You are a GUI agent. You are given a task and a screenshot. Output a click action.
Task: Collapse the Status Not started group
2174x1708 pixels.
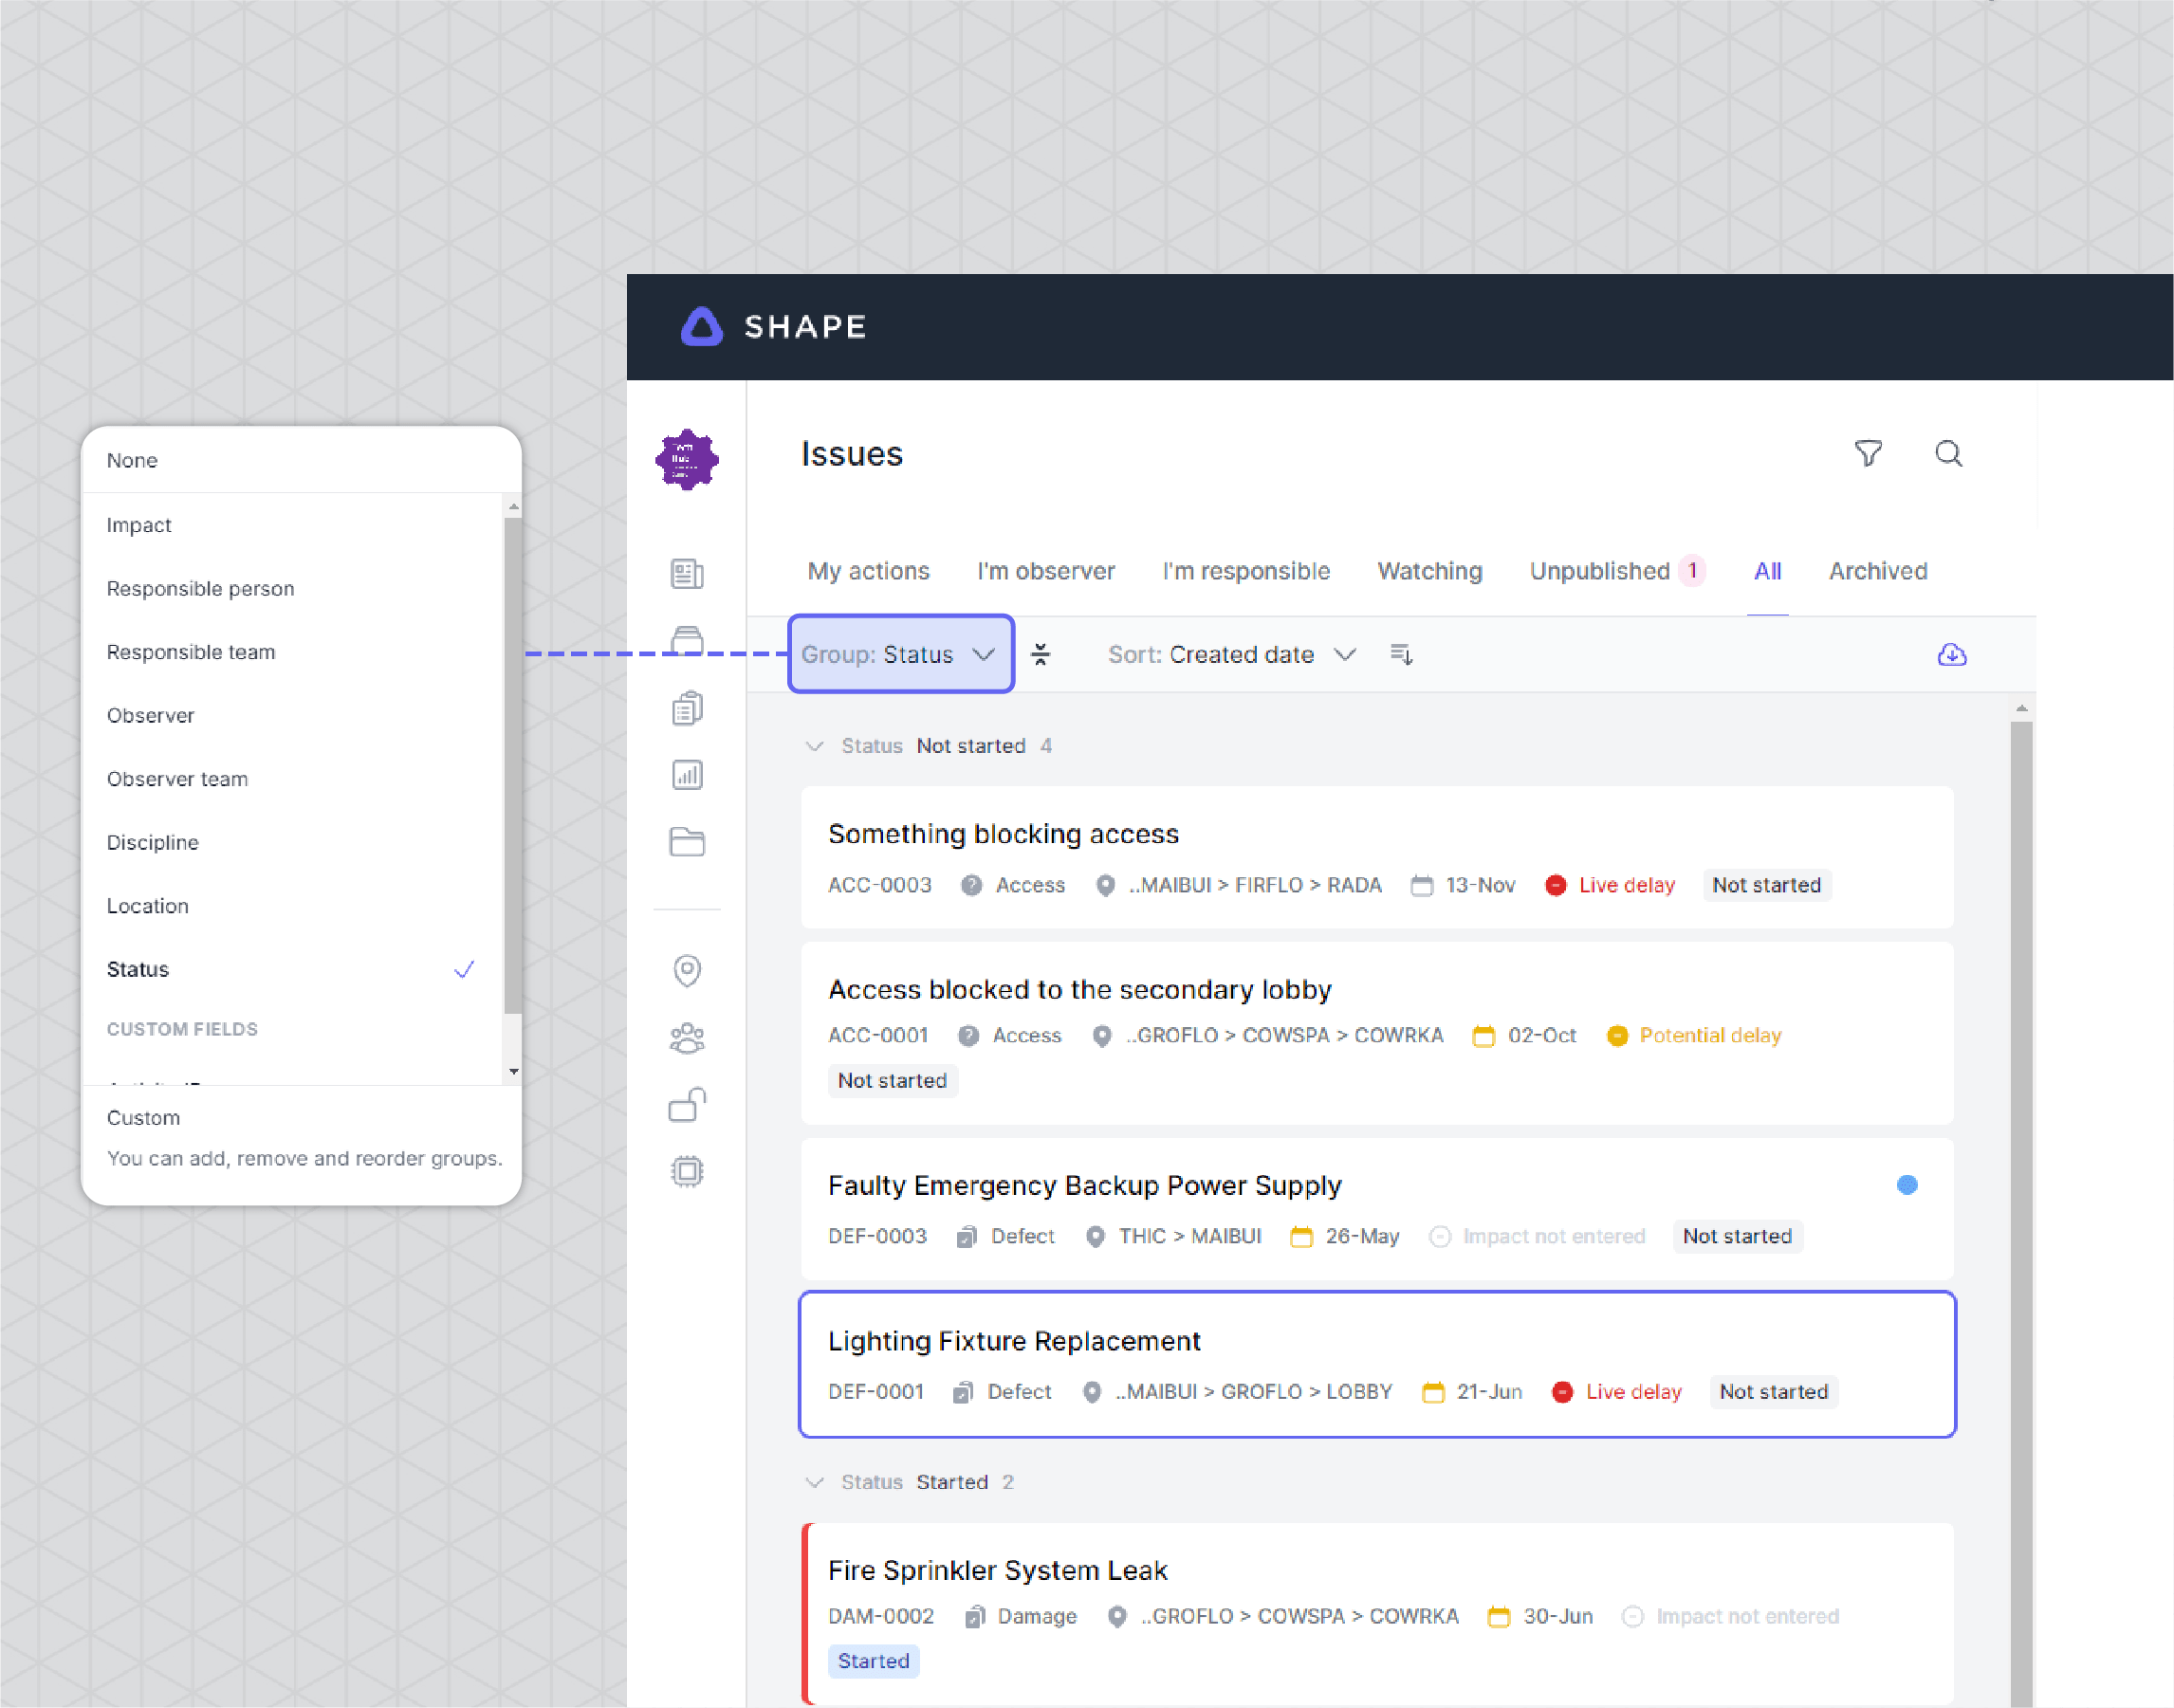[x=815, y=745]
